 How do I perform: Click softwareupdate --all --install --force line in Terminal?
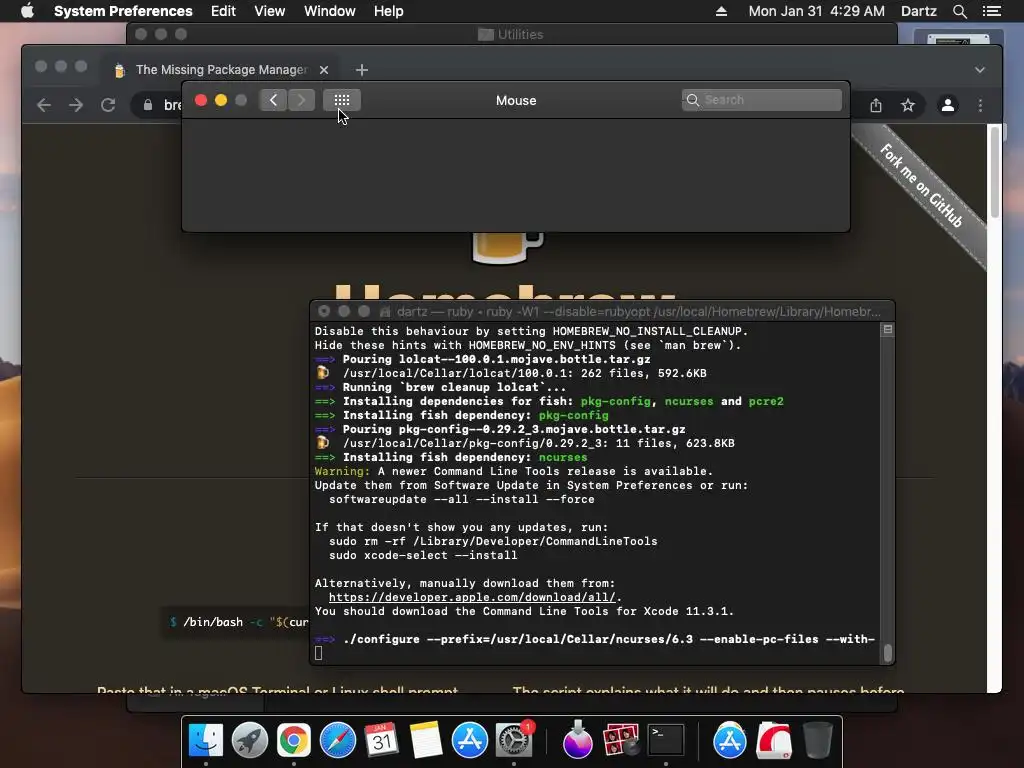[x=461, y=499]
